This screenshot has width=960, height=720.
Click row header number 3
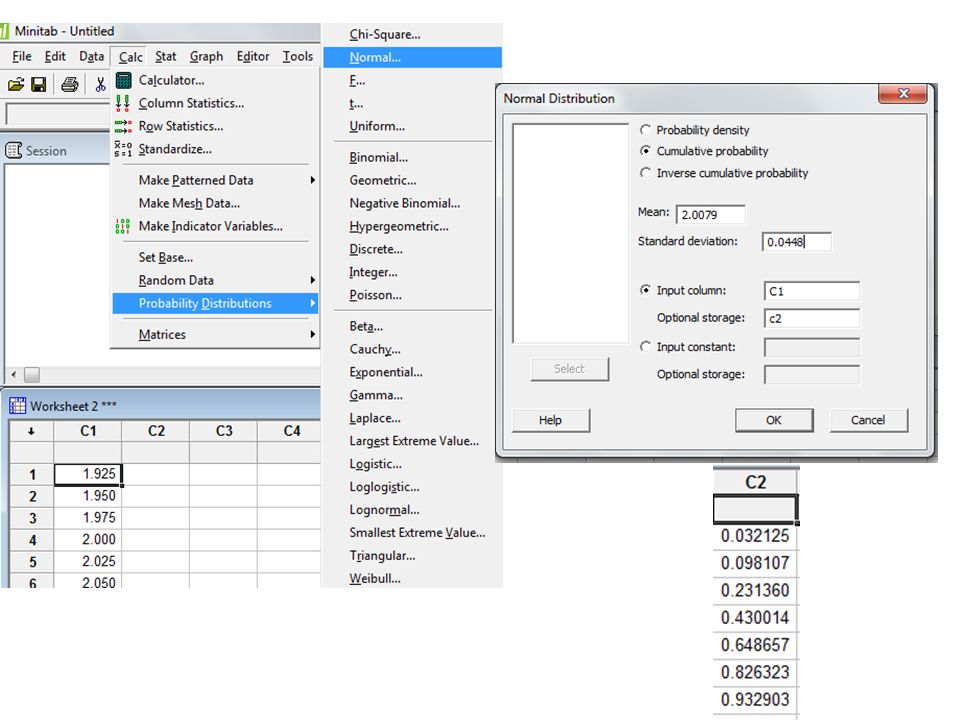[32, 518]
